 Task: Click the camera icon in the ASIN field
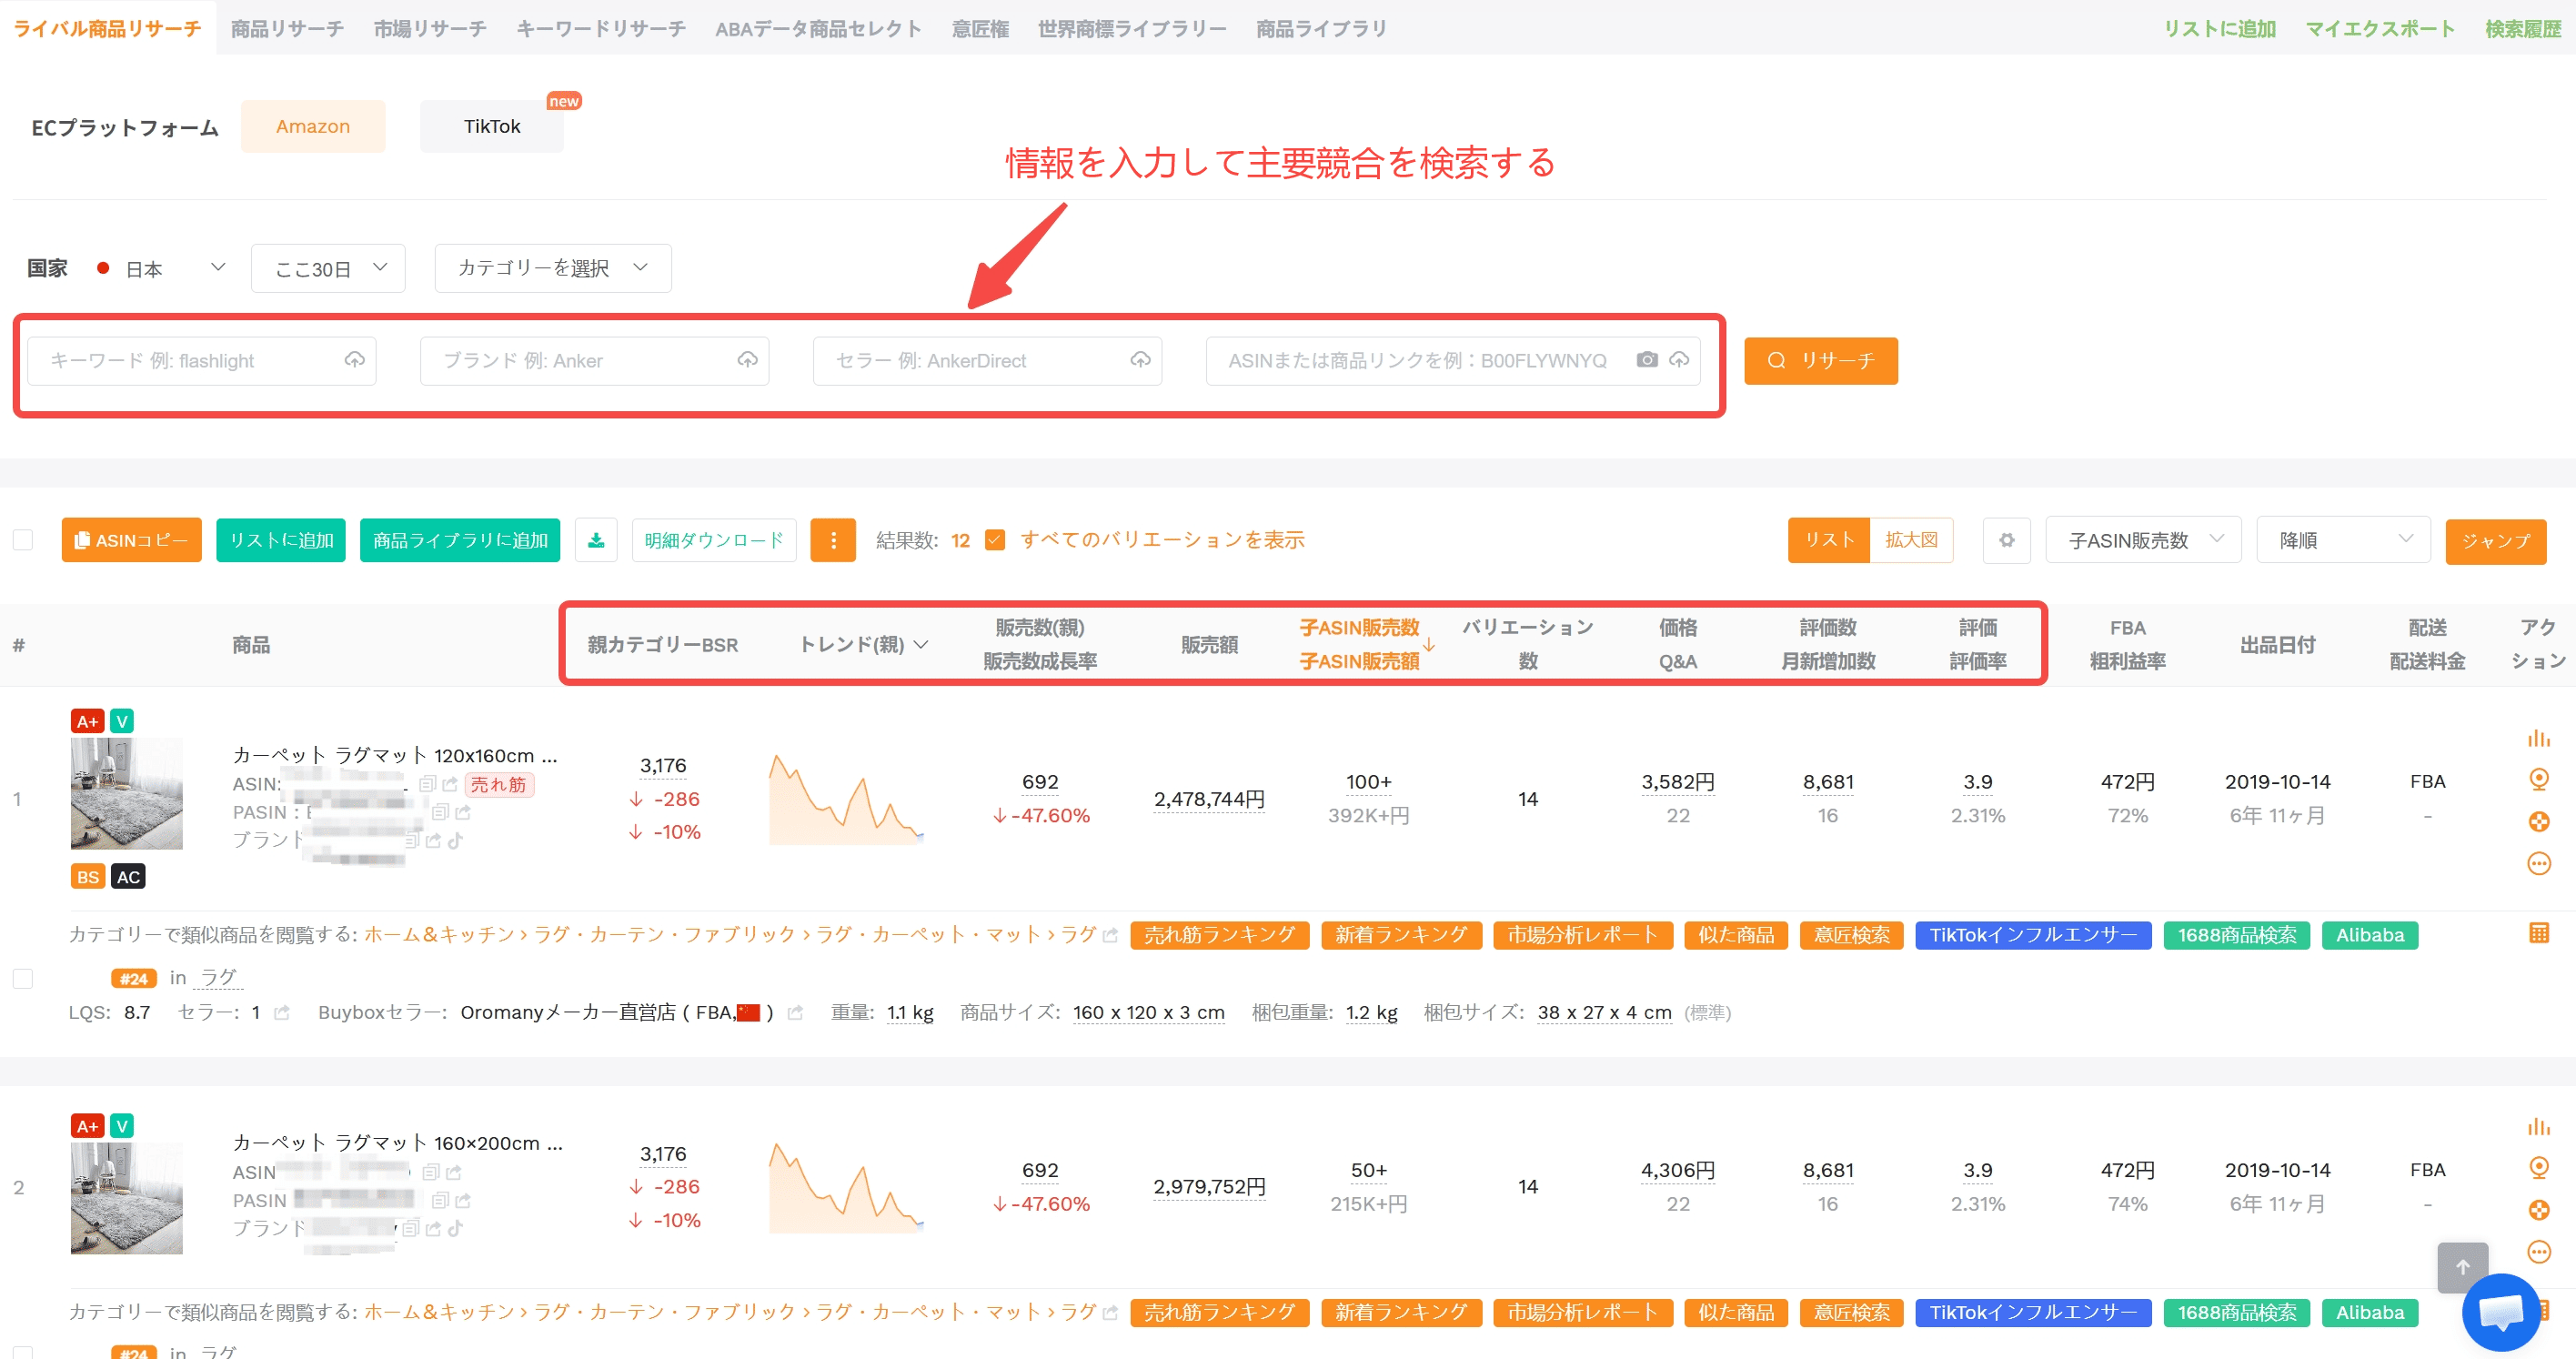pos(1647,360)
